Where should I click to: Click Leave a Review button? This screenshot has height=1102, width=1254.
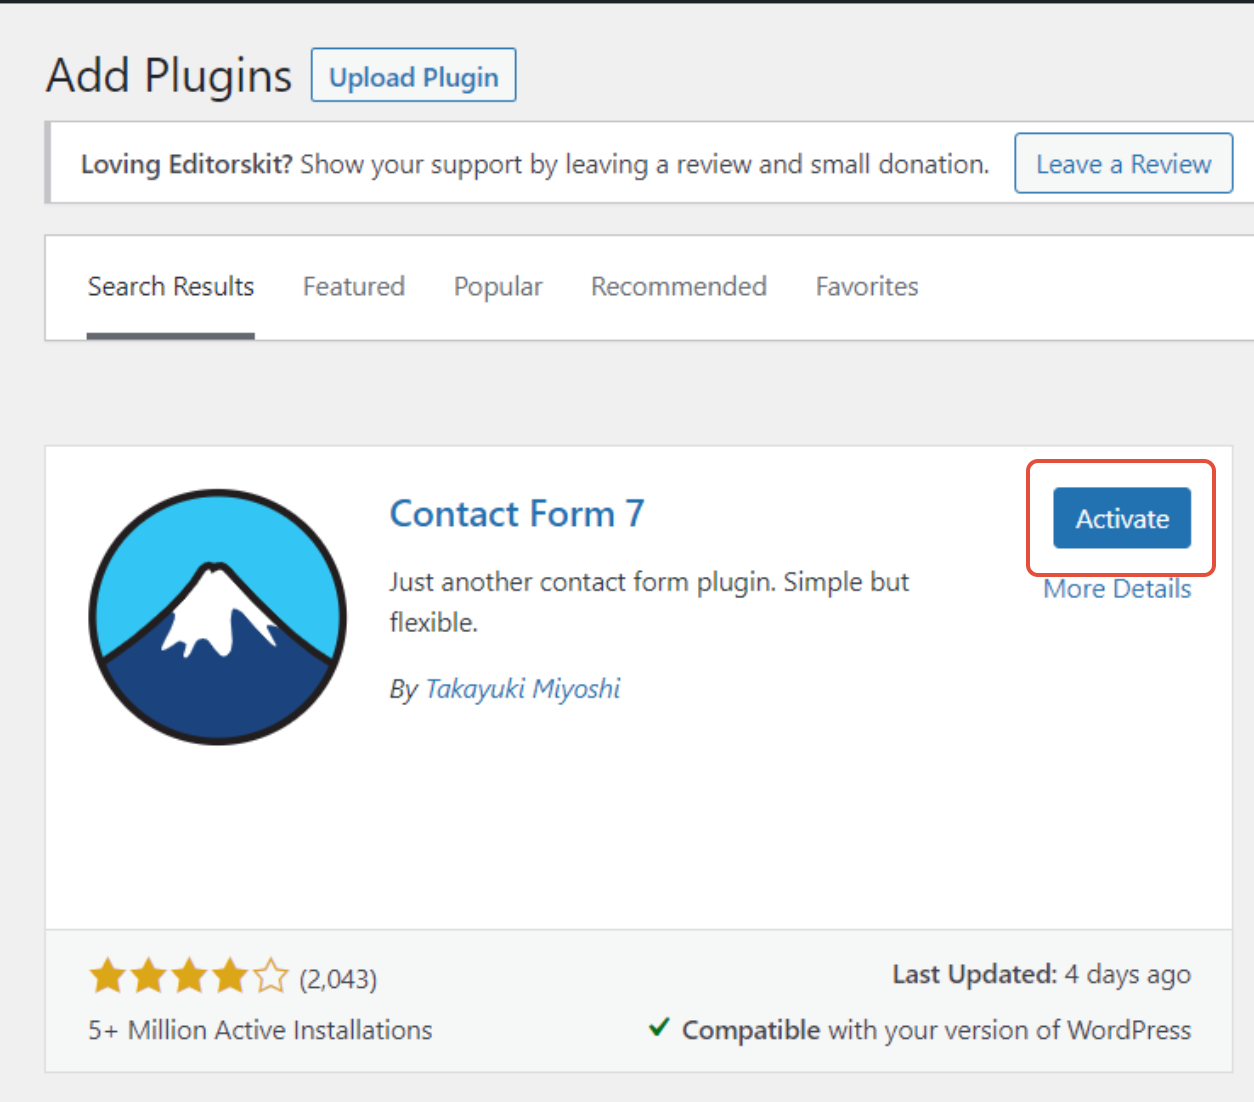[x=1123, y=163]
